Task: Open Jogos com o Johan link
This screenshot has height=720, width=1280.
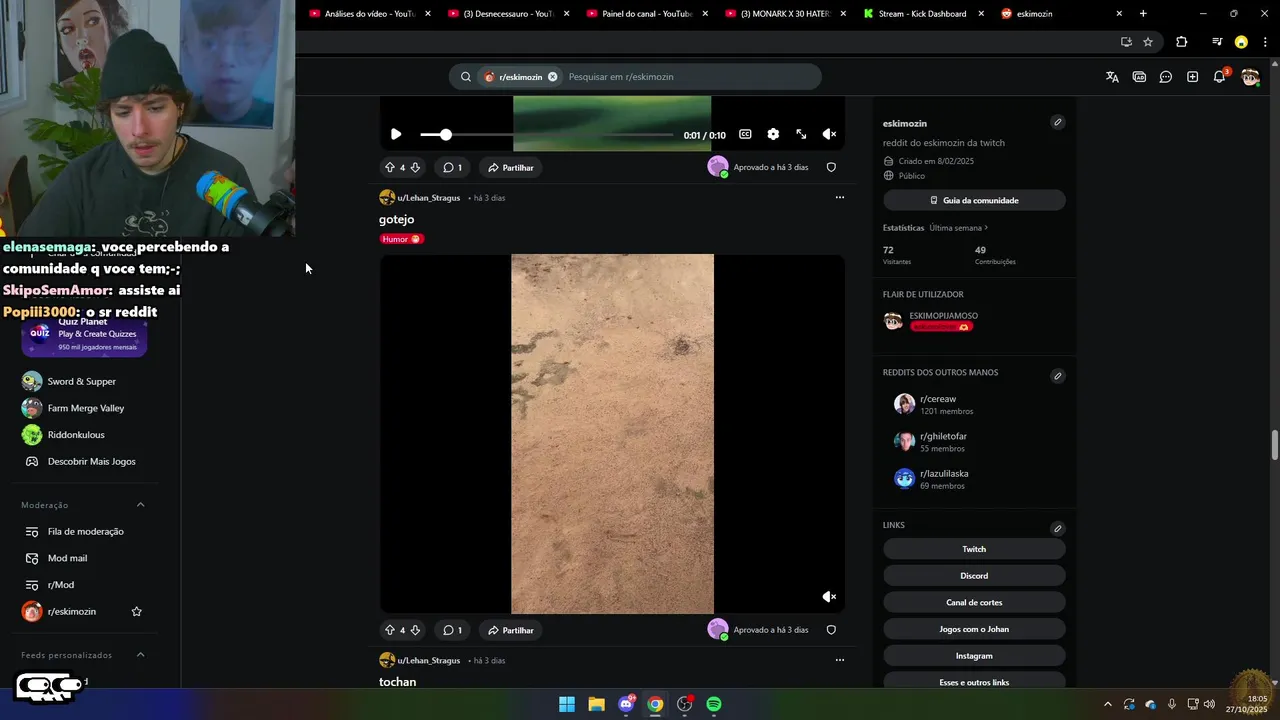Action: coord(974,629)
